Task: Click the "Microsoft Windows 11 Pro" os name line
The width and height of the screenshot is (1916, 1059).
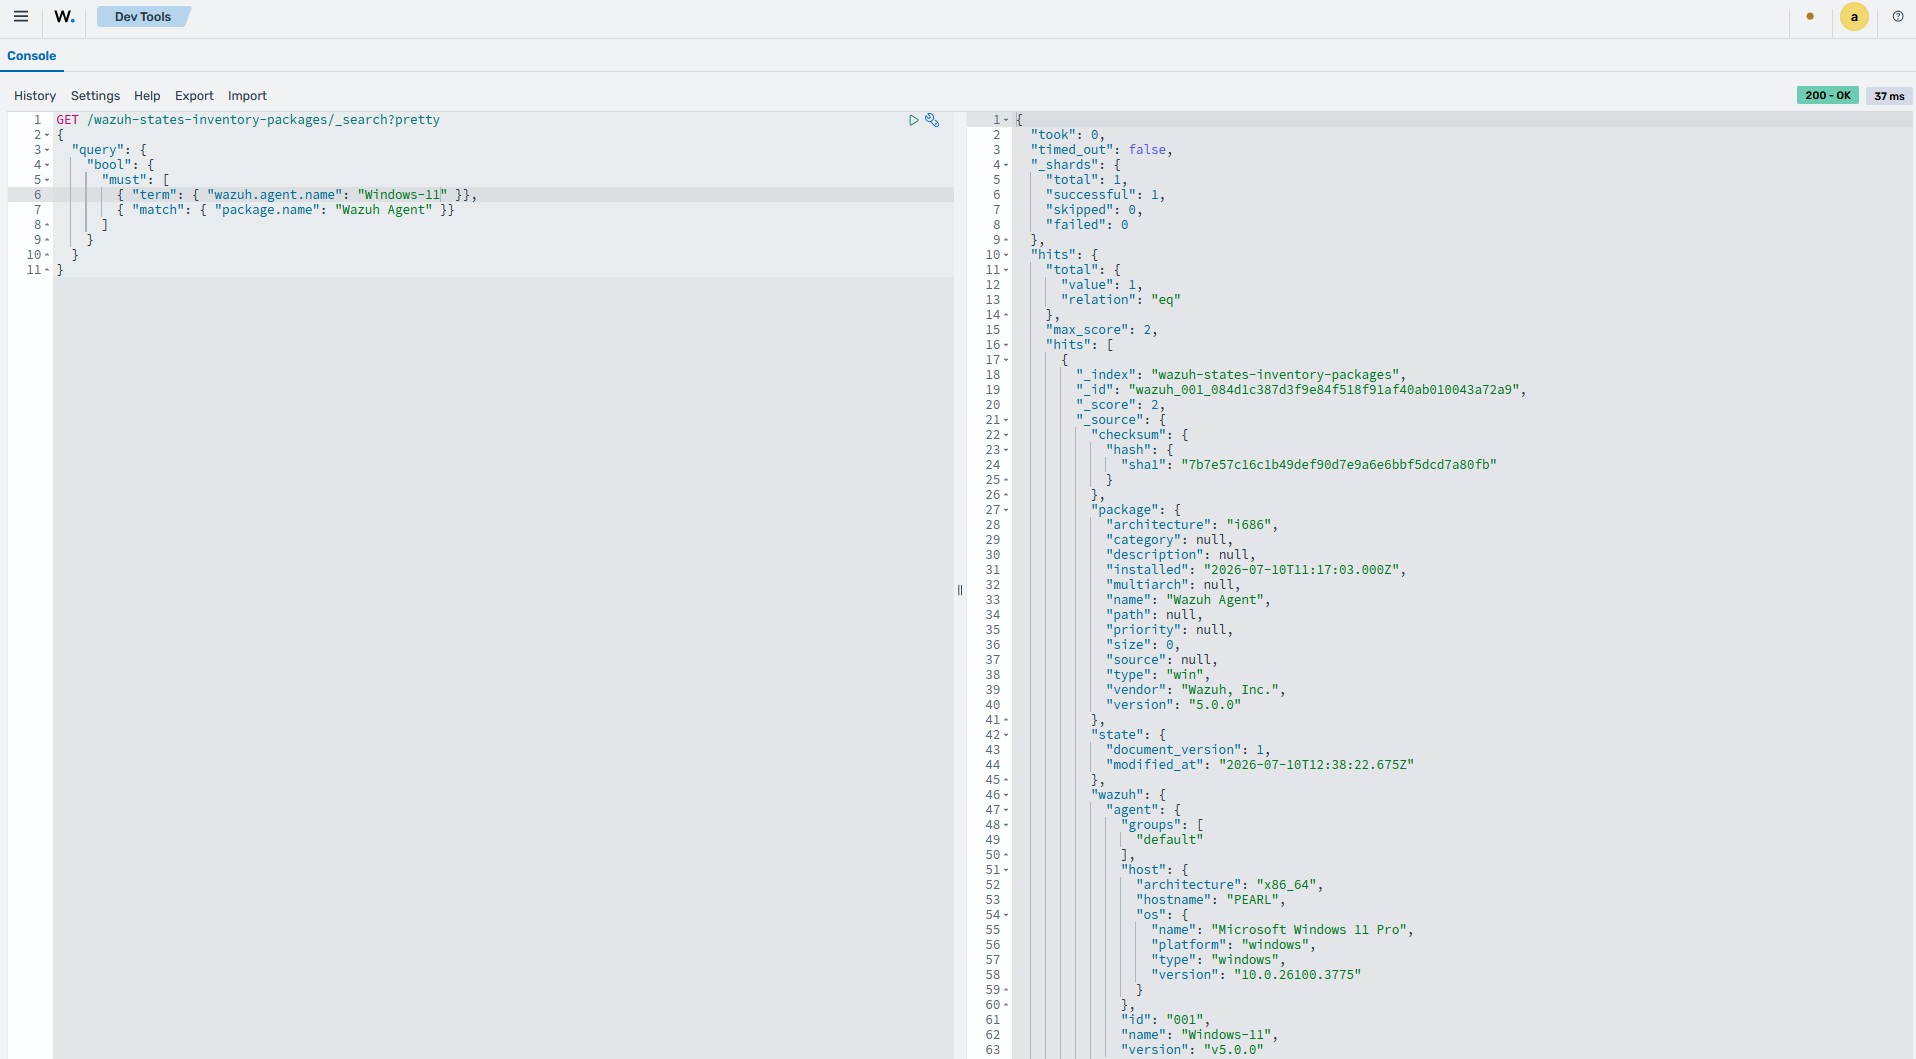Action: tap(1282, 930)
